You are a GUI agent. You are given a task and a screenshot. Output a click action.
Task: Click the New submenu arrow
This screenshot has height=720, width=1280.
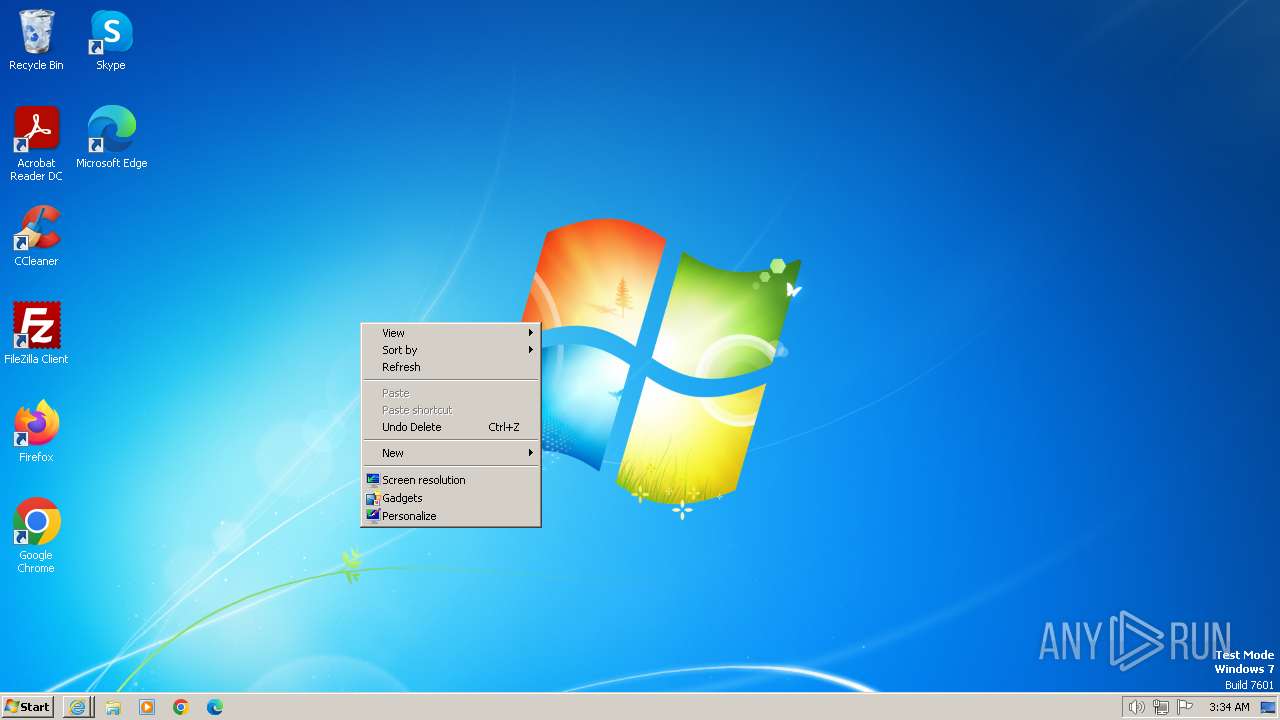coord(531,453)
